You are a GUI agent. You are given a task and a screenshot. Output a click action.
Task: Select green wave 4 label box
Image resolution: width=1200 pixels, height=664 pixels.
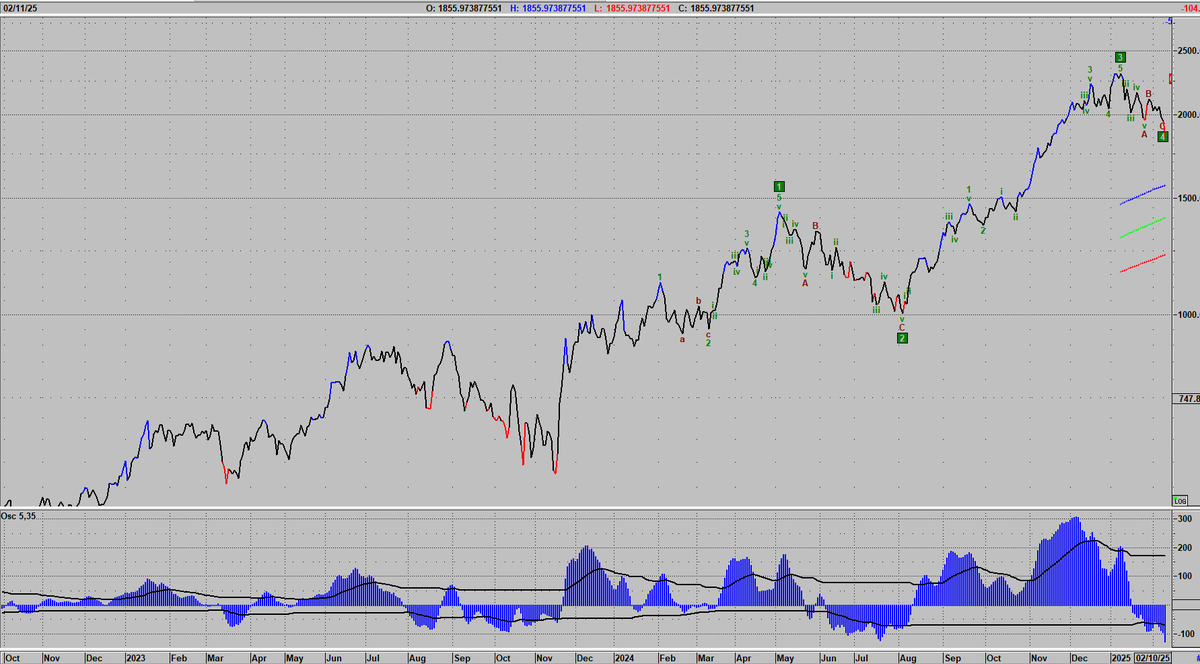click(x=1163, y=136)
